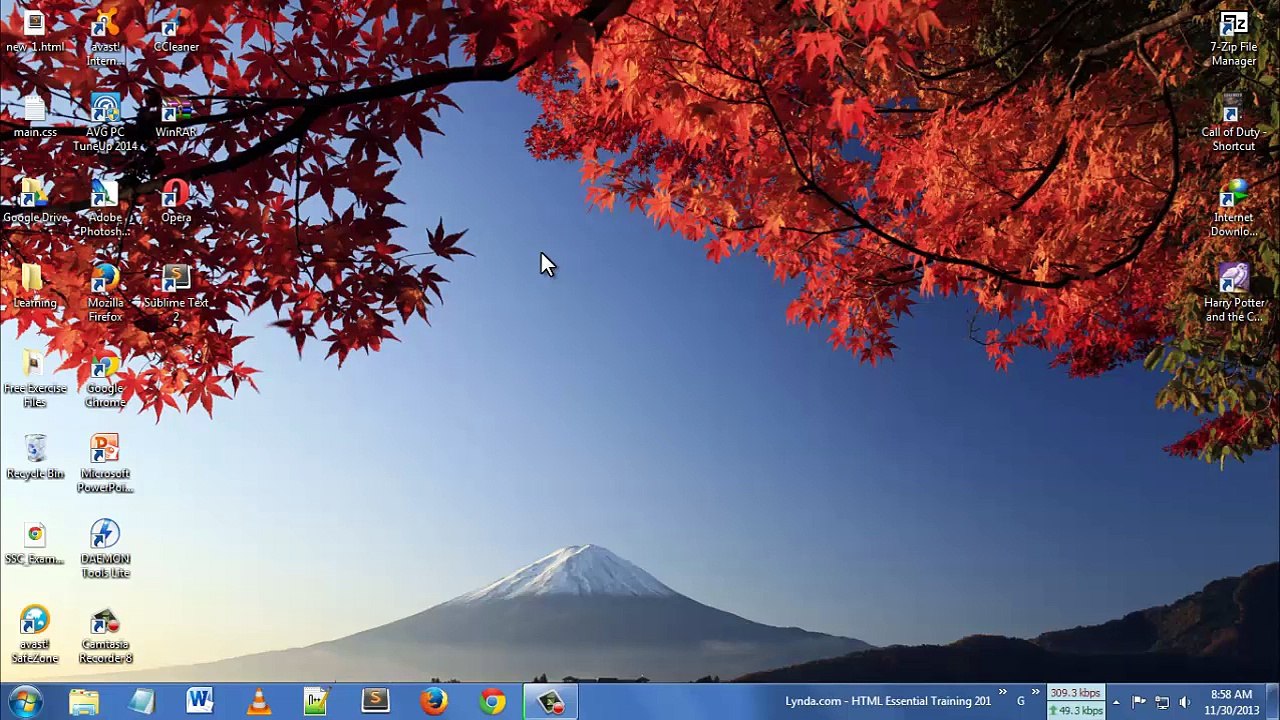Open the Opera browser icon

(176, 202)
